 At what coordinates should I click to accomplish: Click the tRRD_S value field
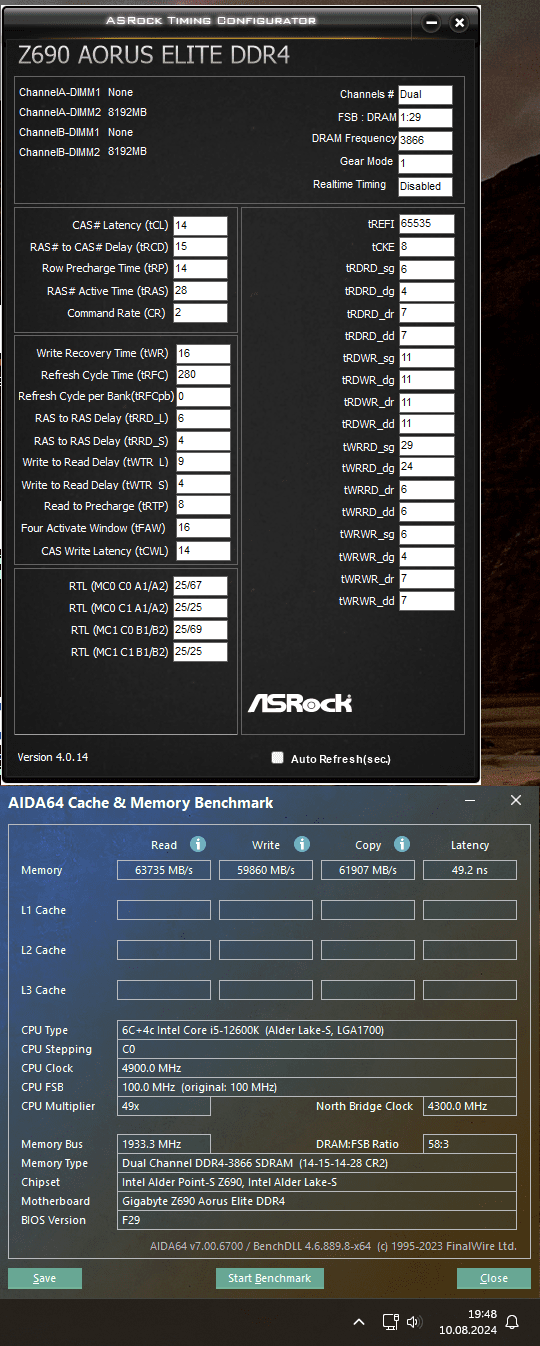(x=203, y=441)
